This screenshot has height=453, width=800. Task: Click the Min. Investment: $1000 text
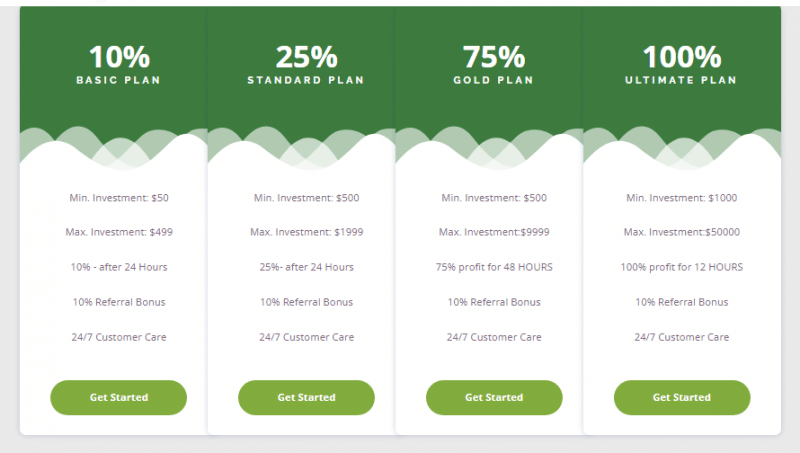pos(682,198)
